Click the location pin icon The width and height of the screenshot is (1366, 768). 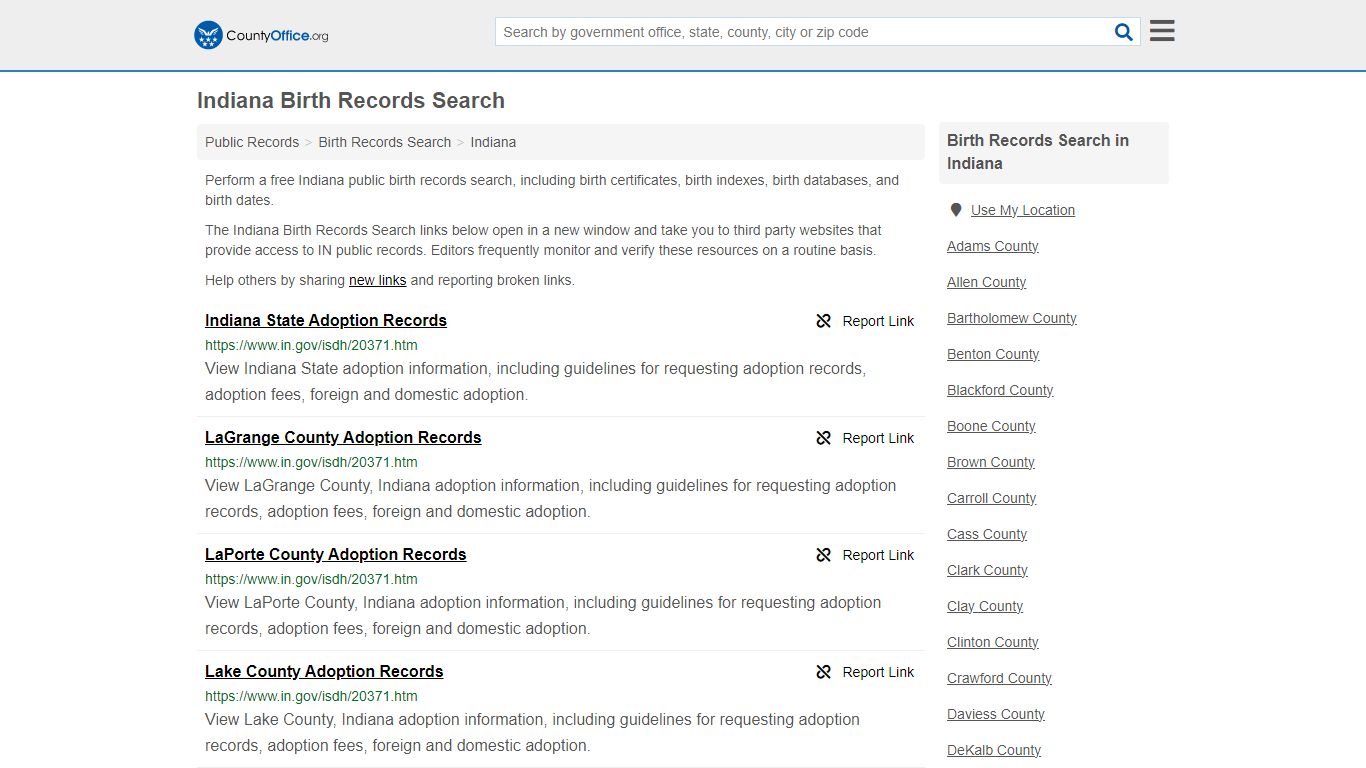pyautogui.click(x=956, y=210)
